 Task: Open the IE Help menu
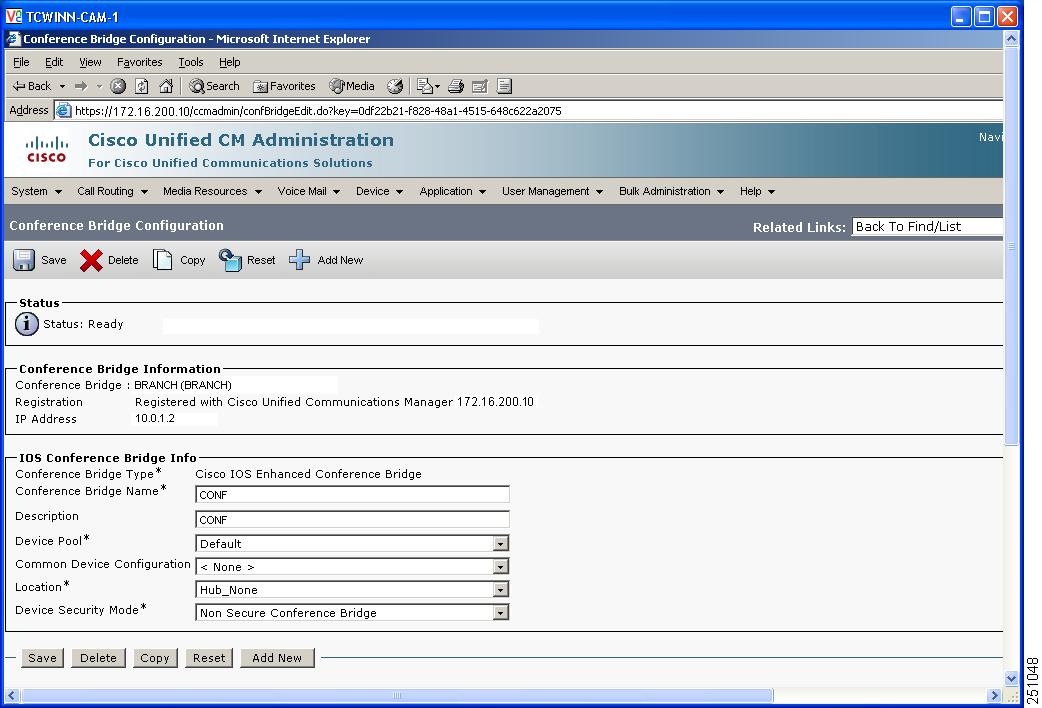(230, 62)
